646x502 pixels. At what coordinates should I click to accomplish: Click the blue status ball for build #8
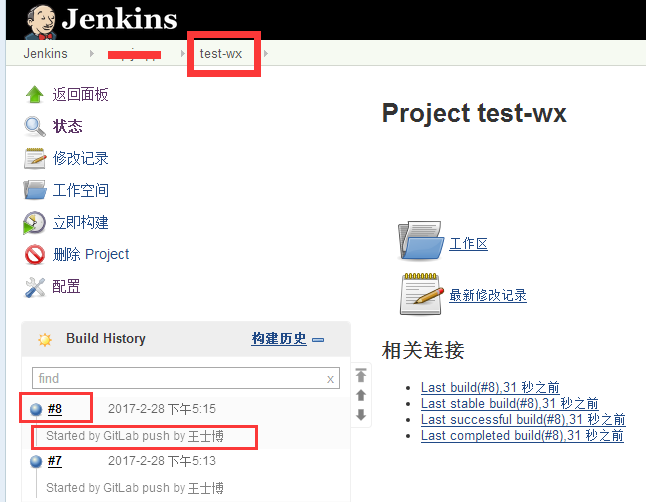pyautogui.click(x=36, y=409)
